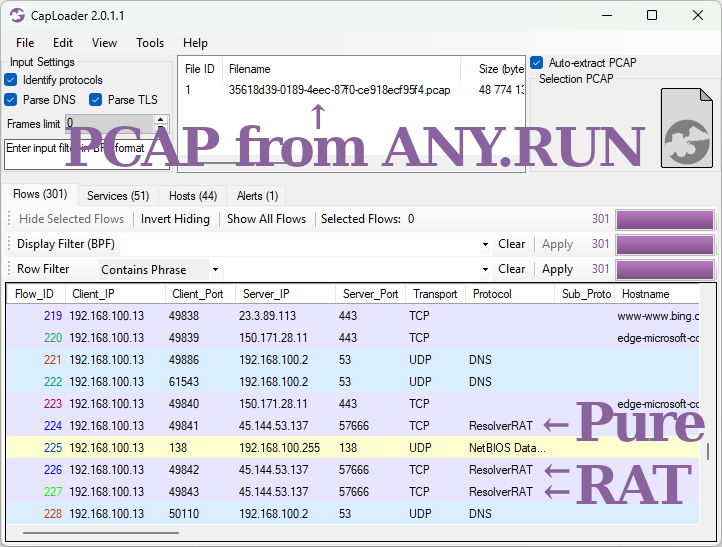Click the input filter BPF text box
The height and width of the screenshot is (547, 722).
point(87,154)
